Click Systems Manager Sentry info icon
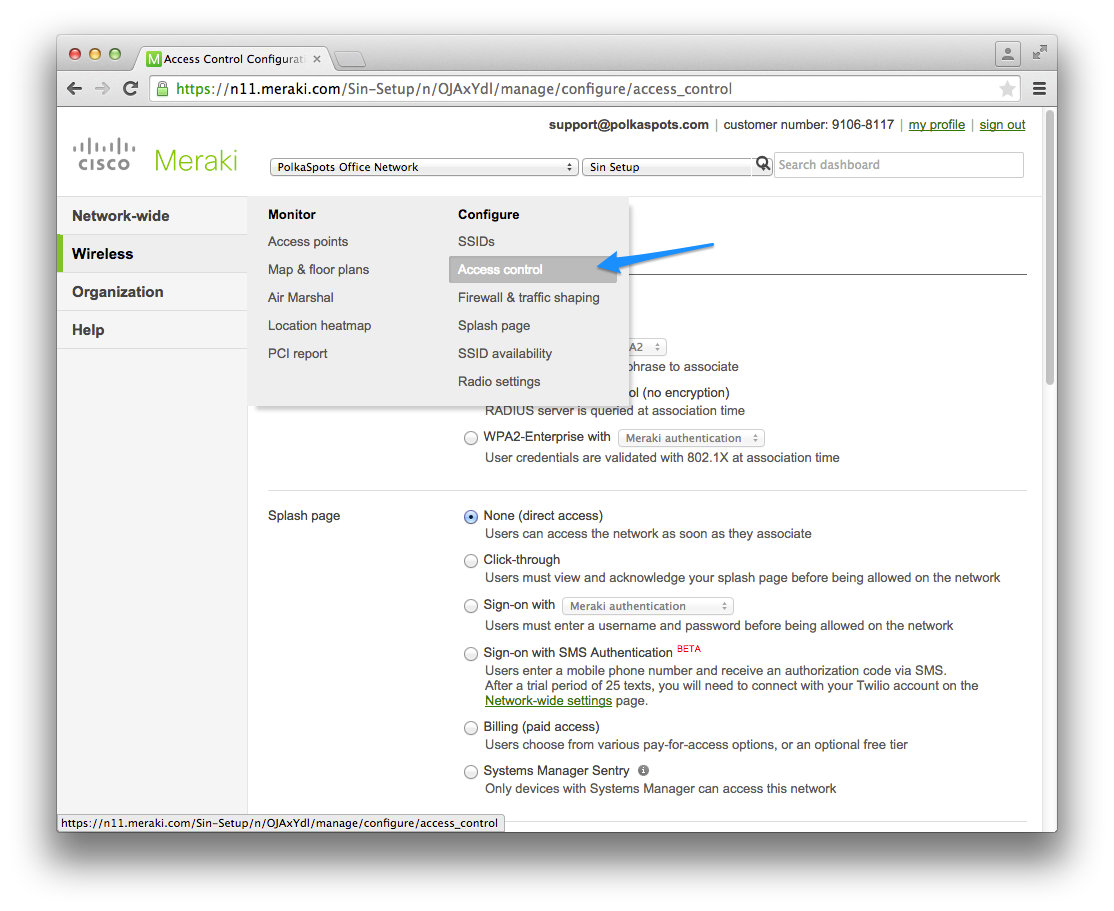 pyautogui.click(x=643, y=770)
